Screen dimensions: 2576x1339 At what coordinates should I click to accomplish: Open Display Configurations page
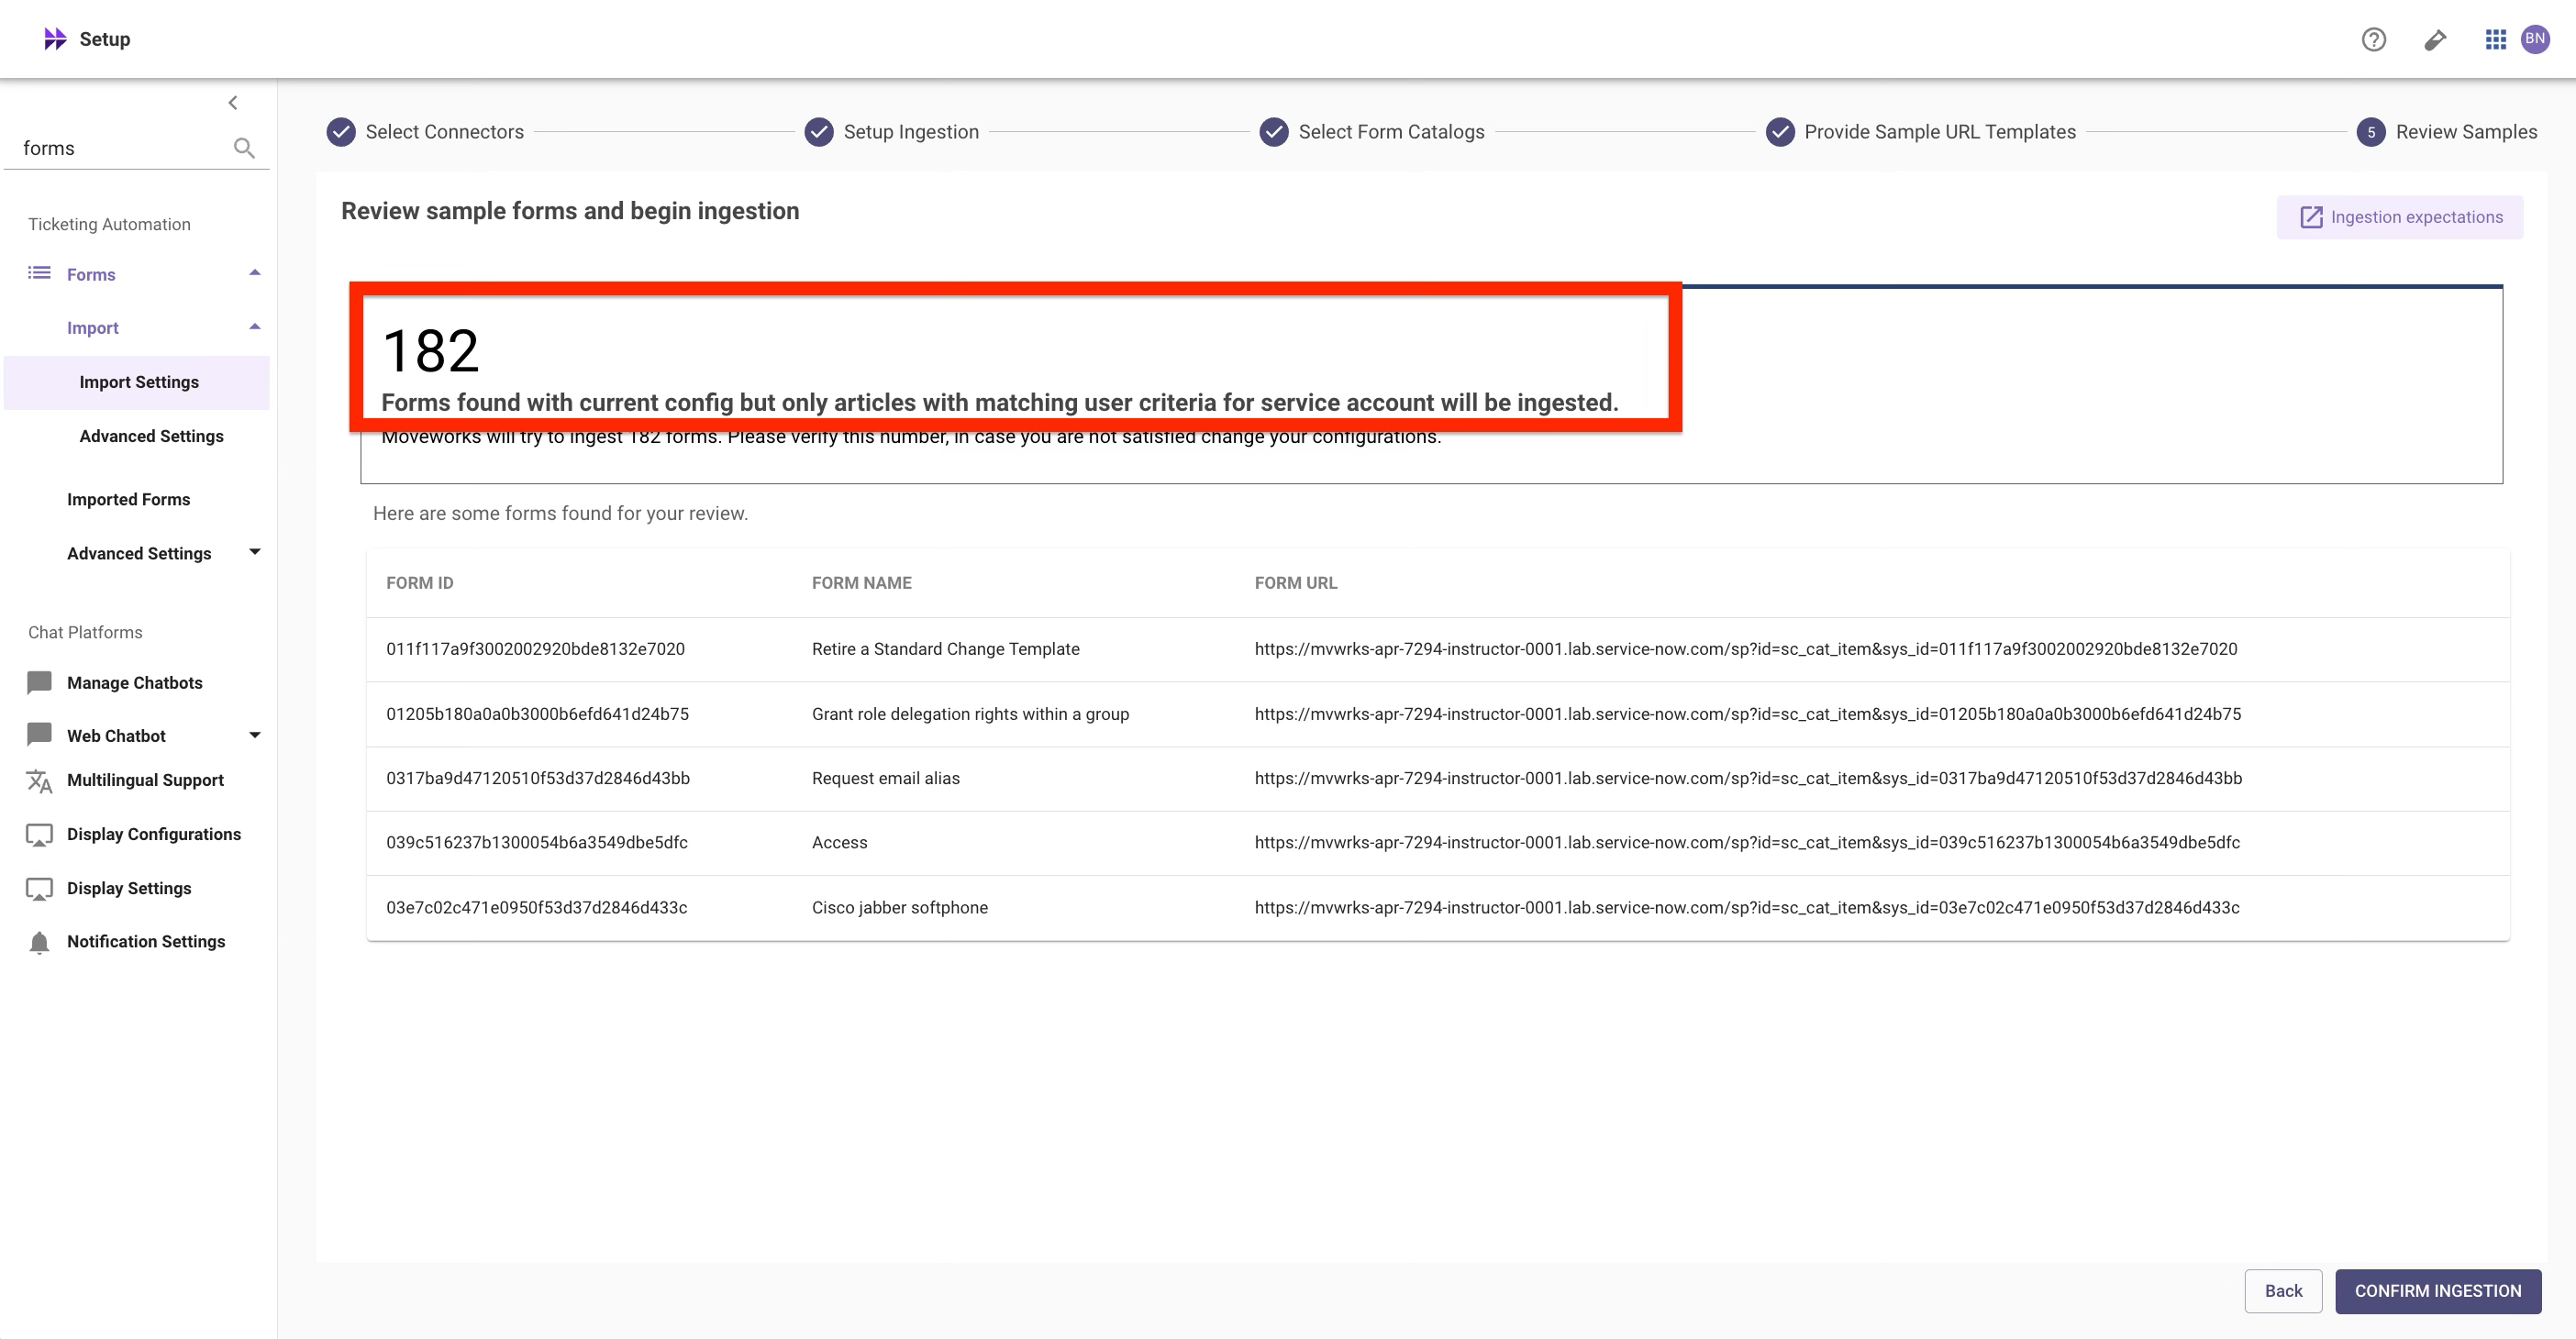tap(154, 834)
